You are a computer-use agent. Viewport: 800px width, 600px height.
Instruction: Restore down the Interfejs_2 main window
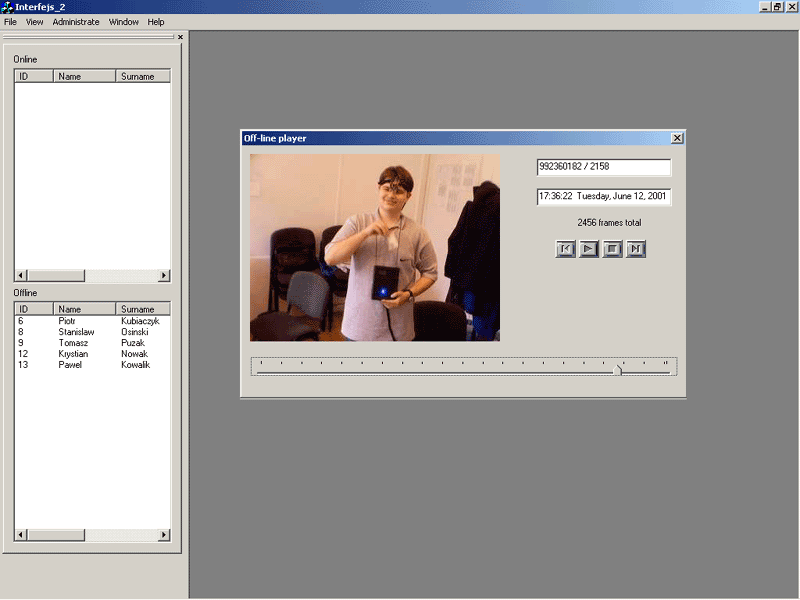777,7
